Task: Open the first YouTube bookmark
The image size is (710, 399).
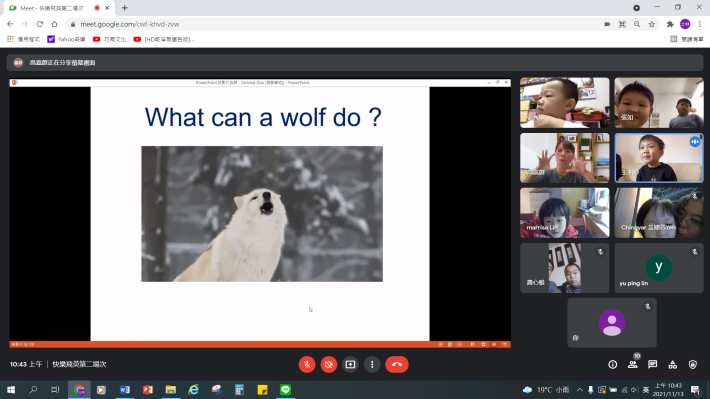Action: point(110,39)
